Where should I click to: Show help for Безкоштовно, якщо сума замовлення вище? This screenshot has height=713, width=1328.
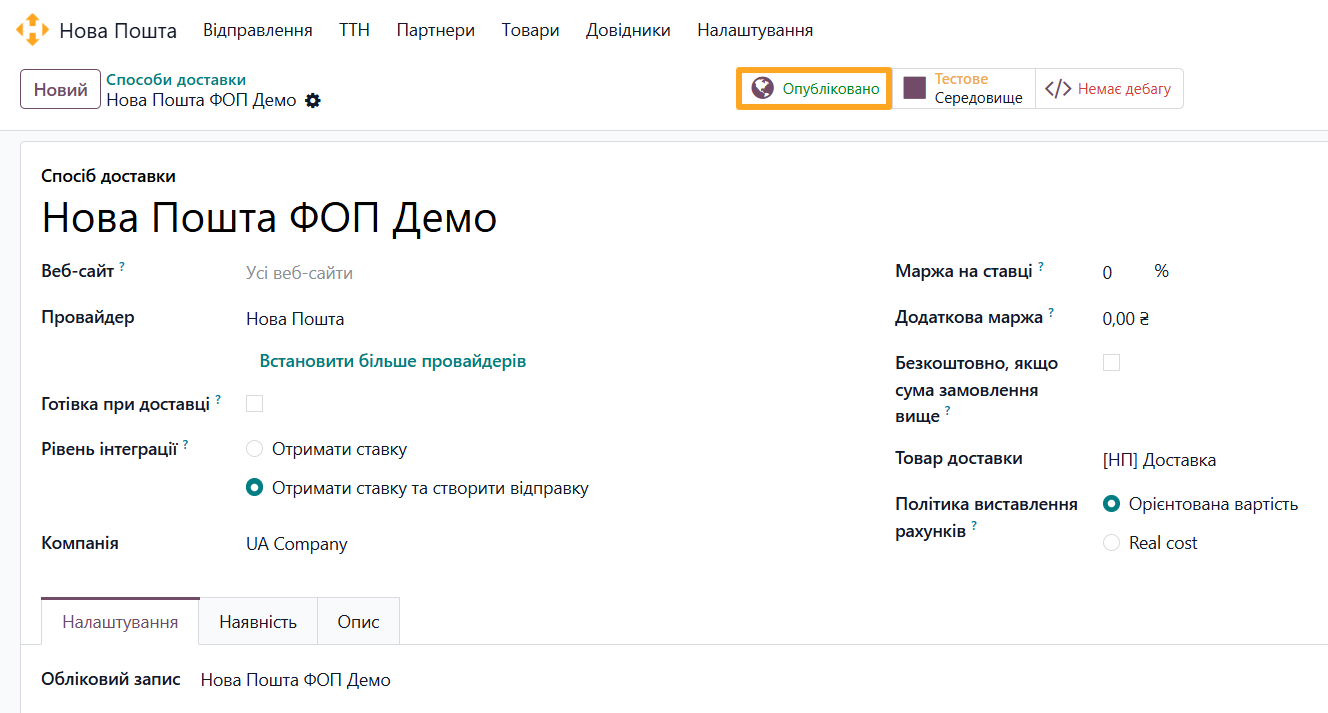pos(948,411)
